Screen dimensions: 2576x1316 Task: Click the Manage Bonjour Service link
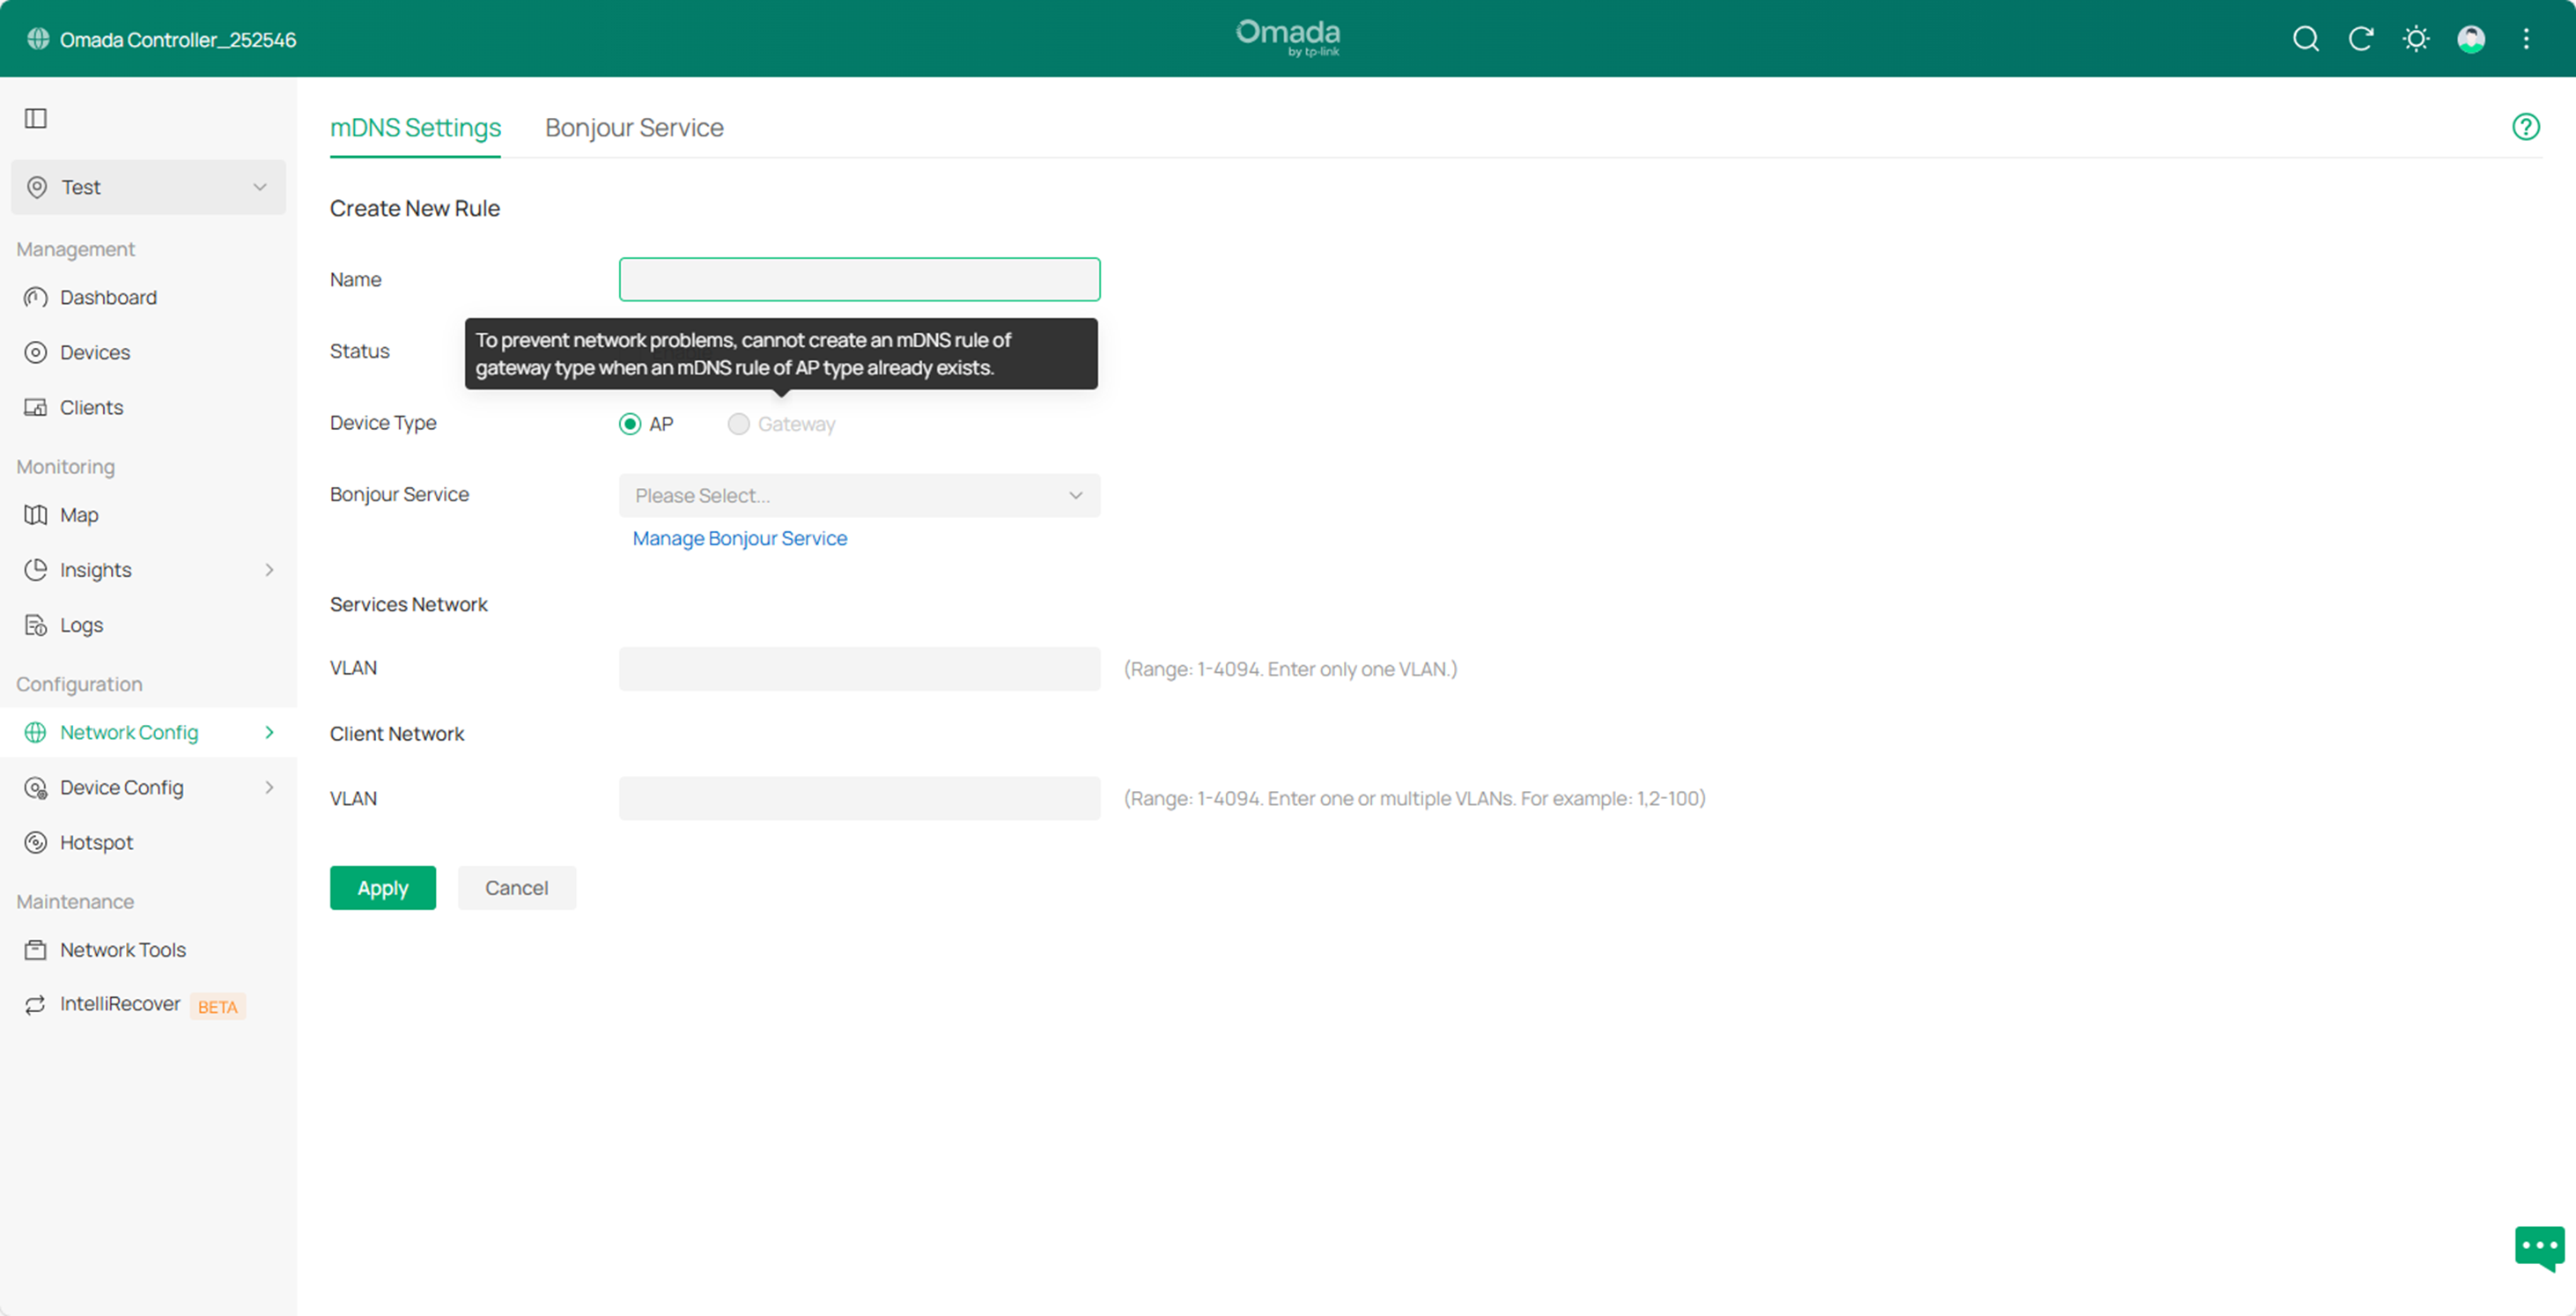coord(739,538)
